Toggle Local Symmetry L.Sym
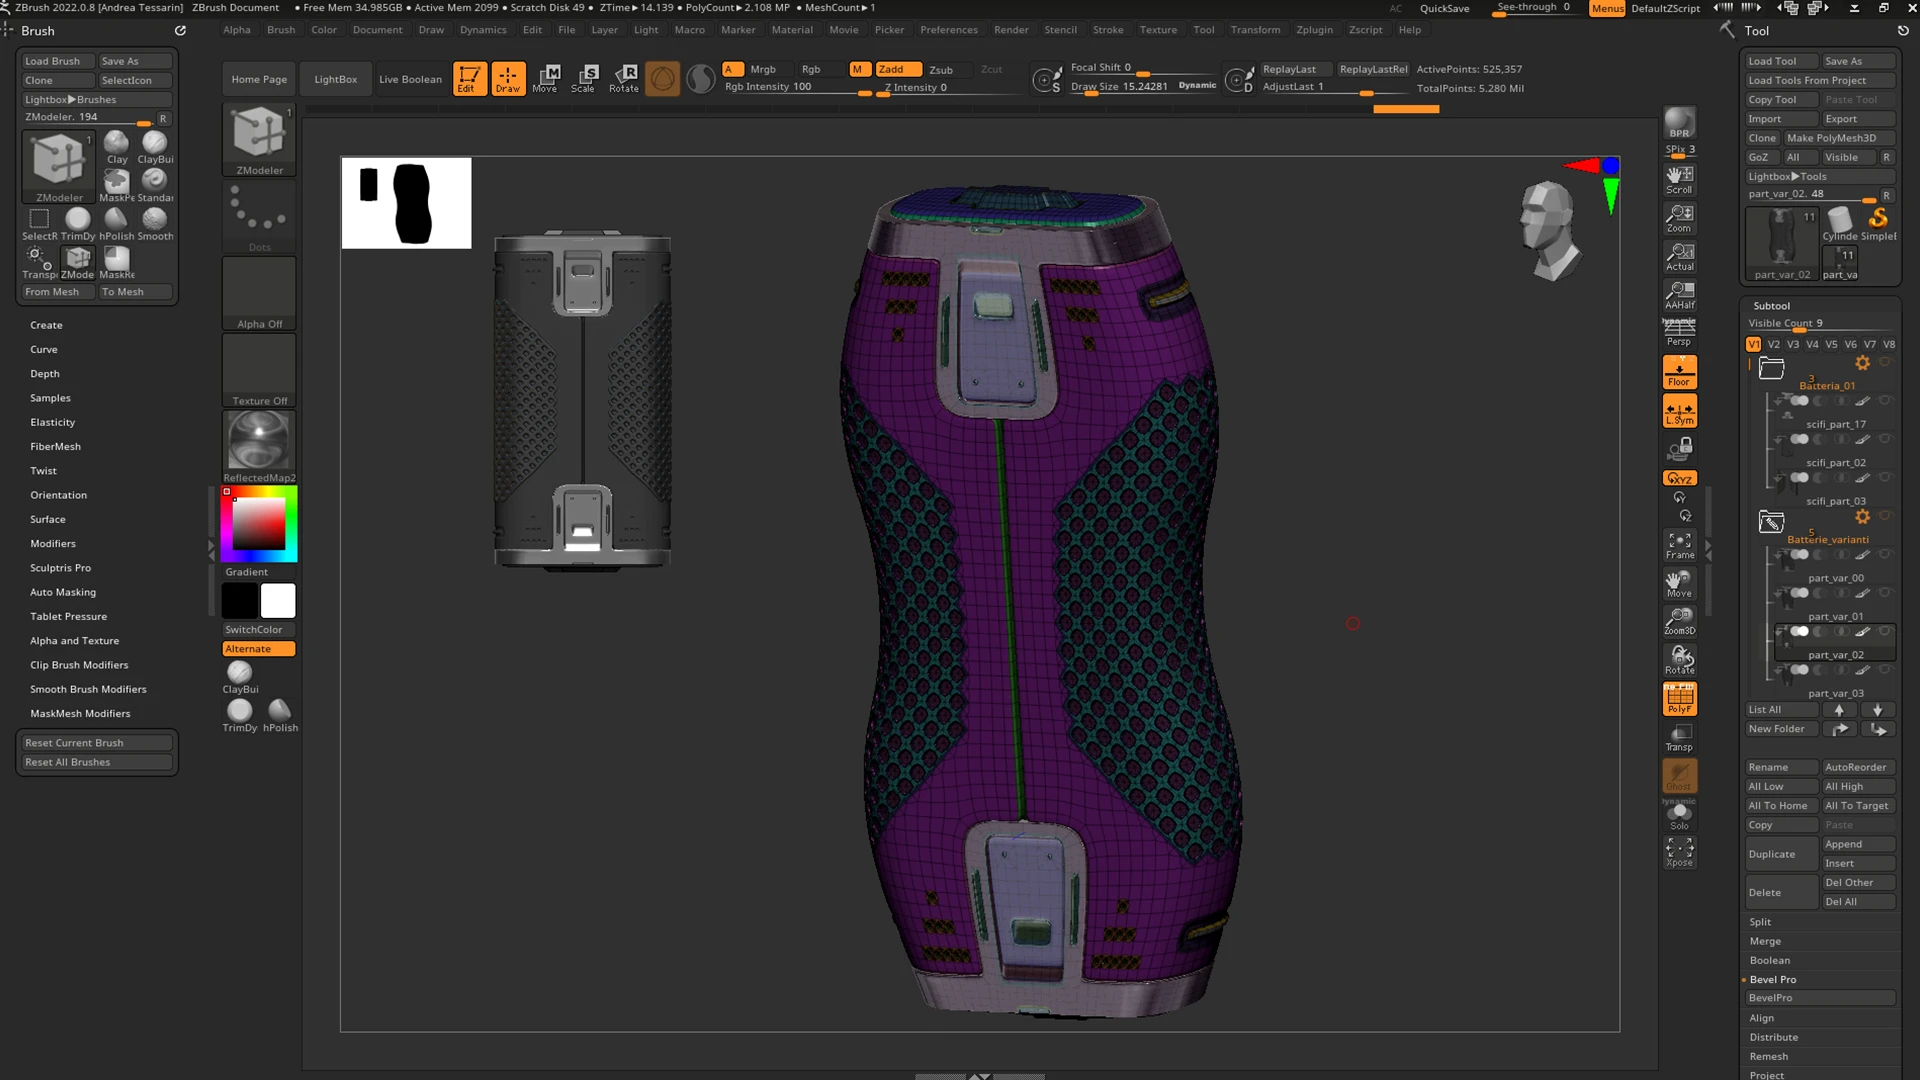The height and width of the screenshot is (1080, 1920). coord(1679,411)
